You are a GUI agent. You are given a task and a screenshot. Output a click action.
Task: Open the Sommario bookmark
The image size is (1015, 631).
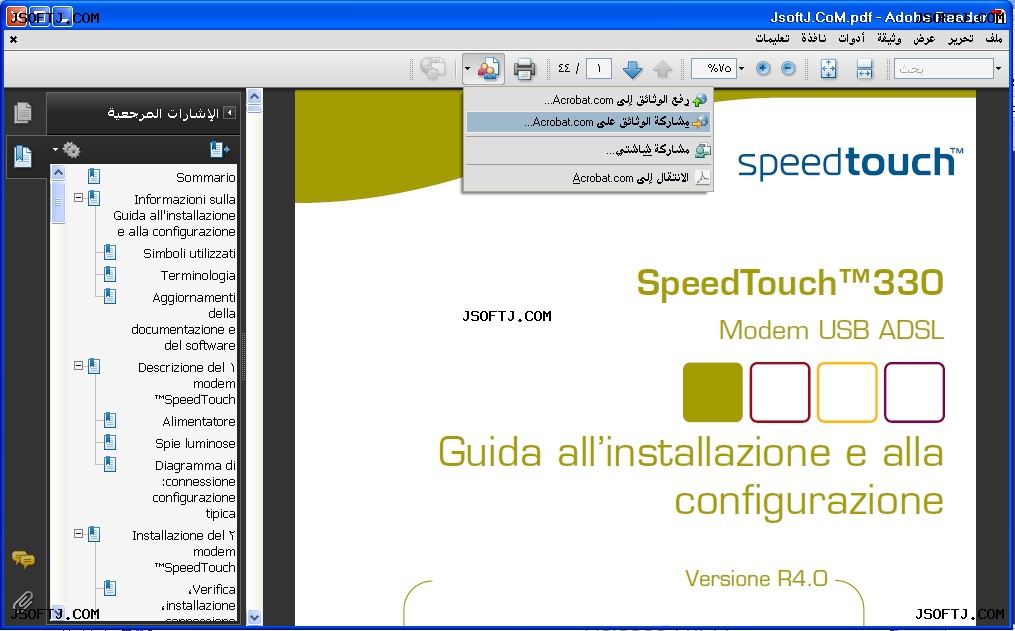205,177
